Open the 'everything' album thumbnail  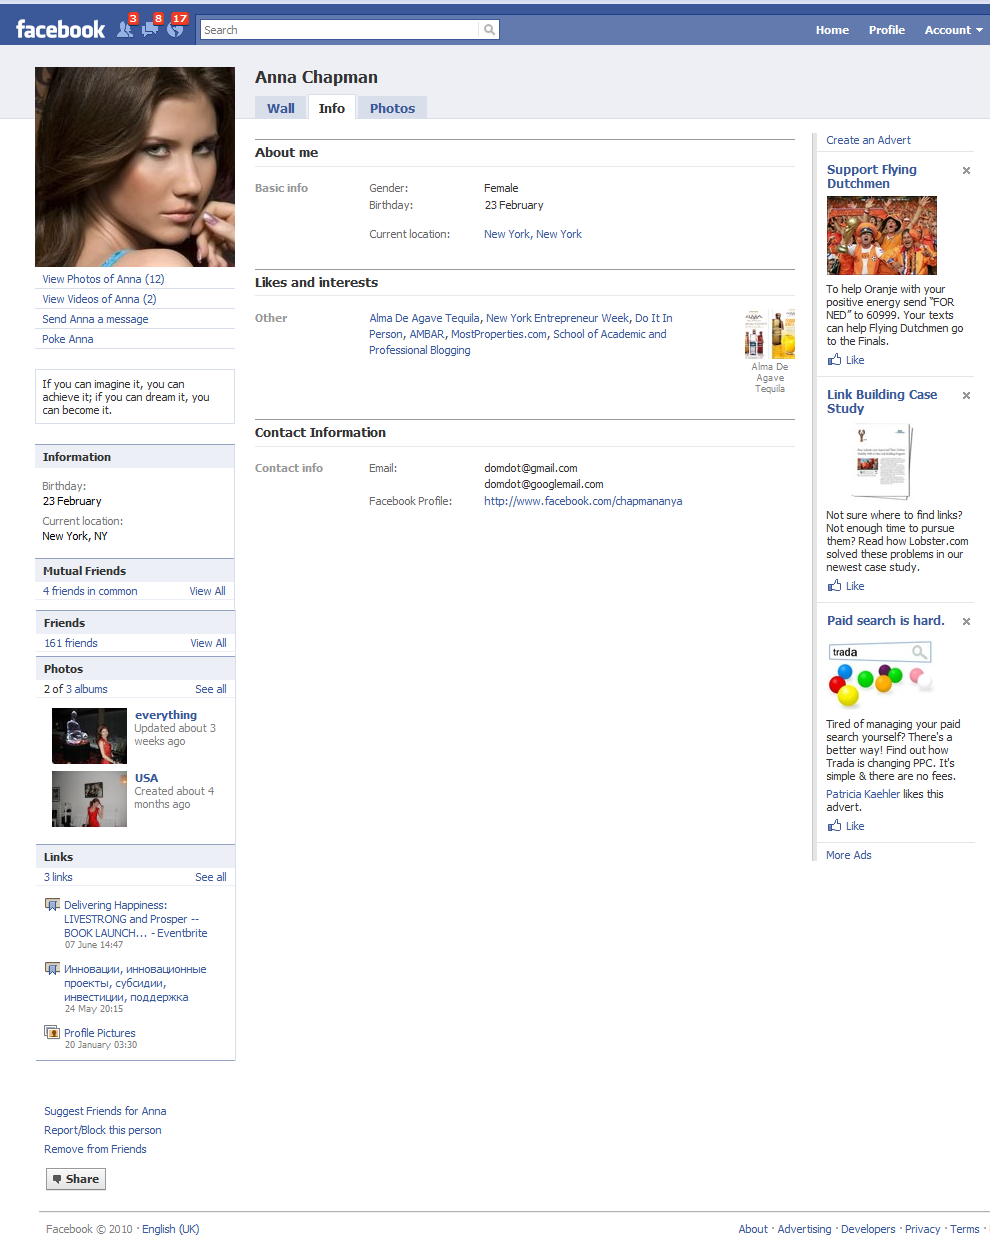[89, 736]
